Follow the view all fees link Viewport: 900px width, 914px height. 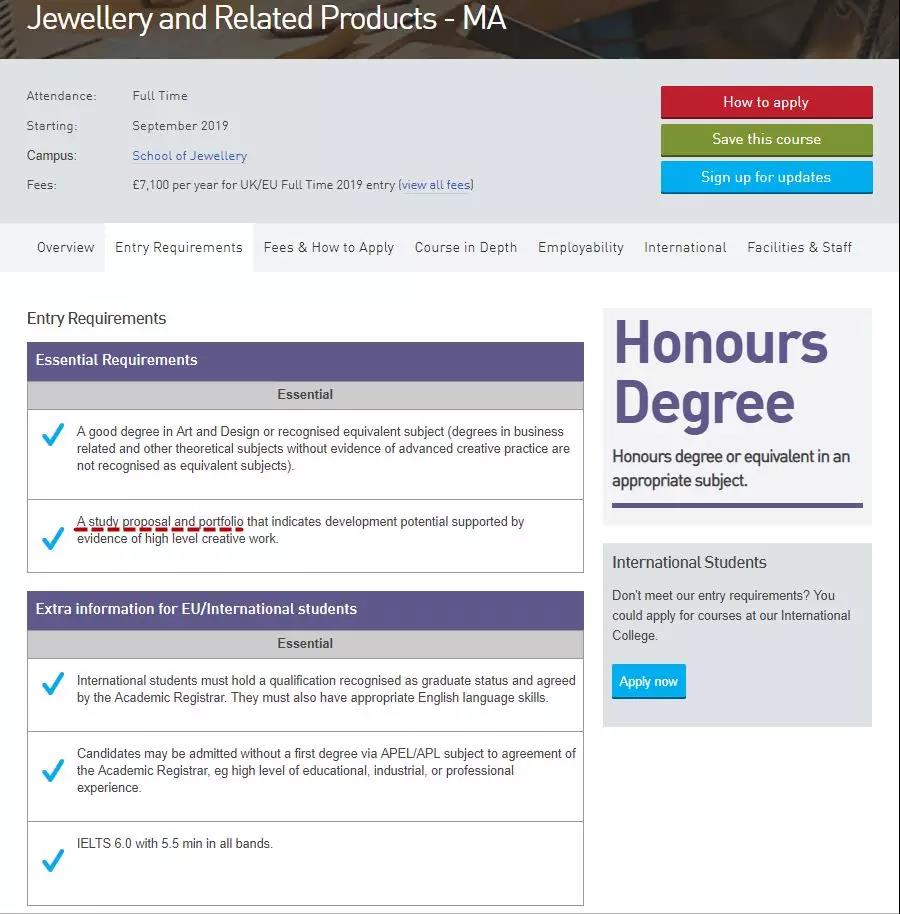pos(436,185)
